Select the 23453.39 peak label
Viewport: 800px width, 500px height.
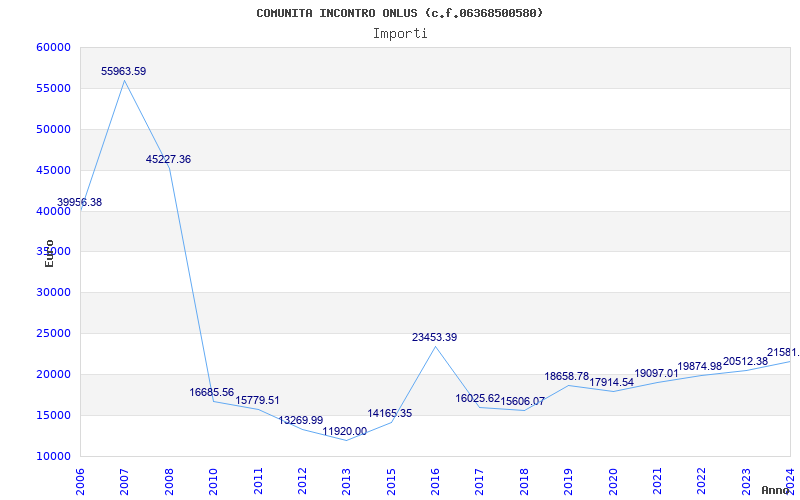pos(435,337)
